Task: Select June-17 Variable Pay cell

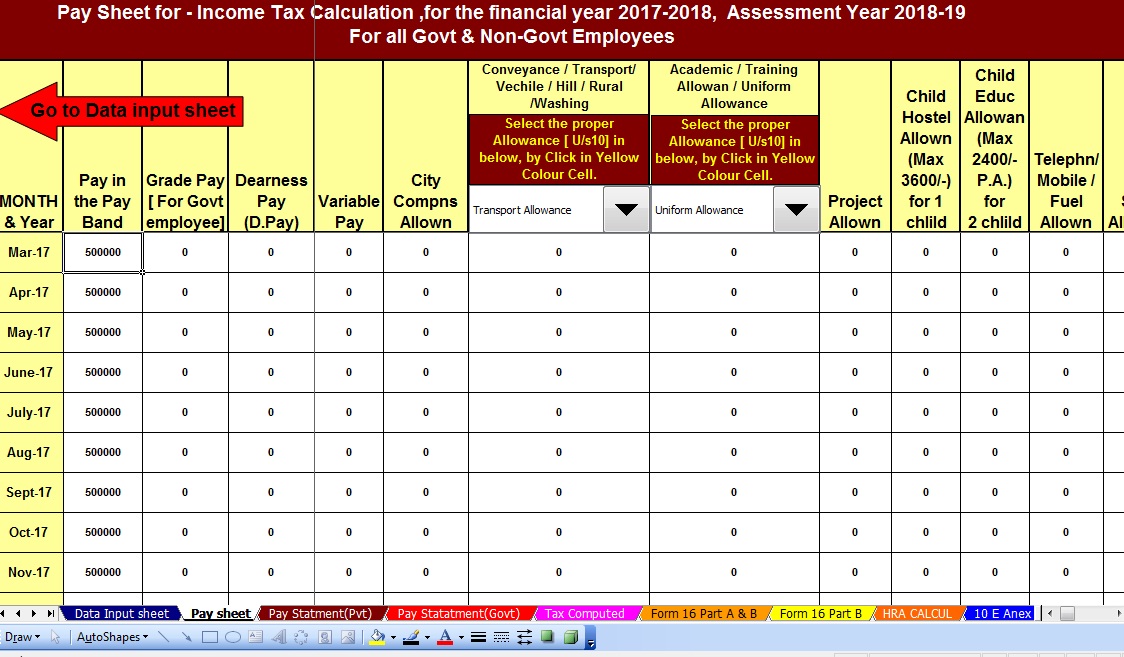Action: 348,373
